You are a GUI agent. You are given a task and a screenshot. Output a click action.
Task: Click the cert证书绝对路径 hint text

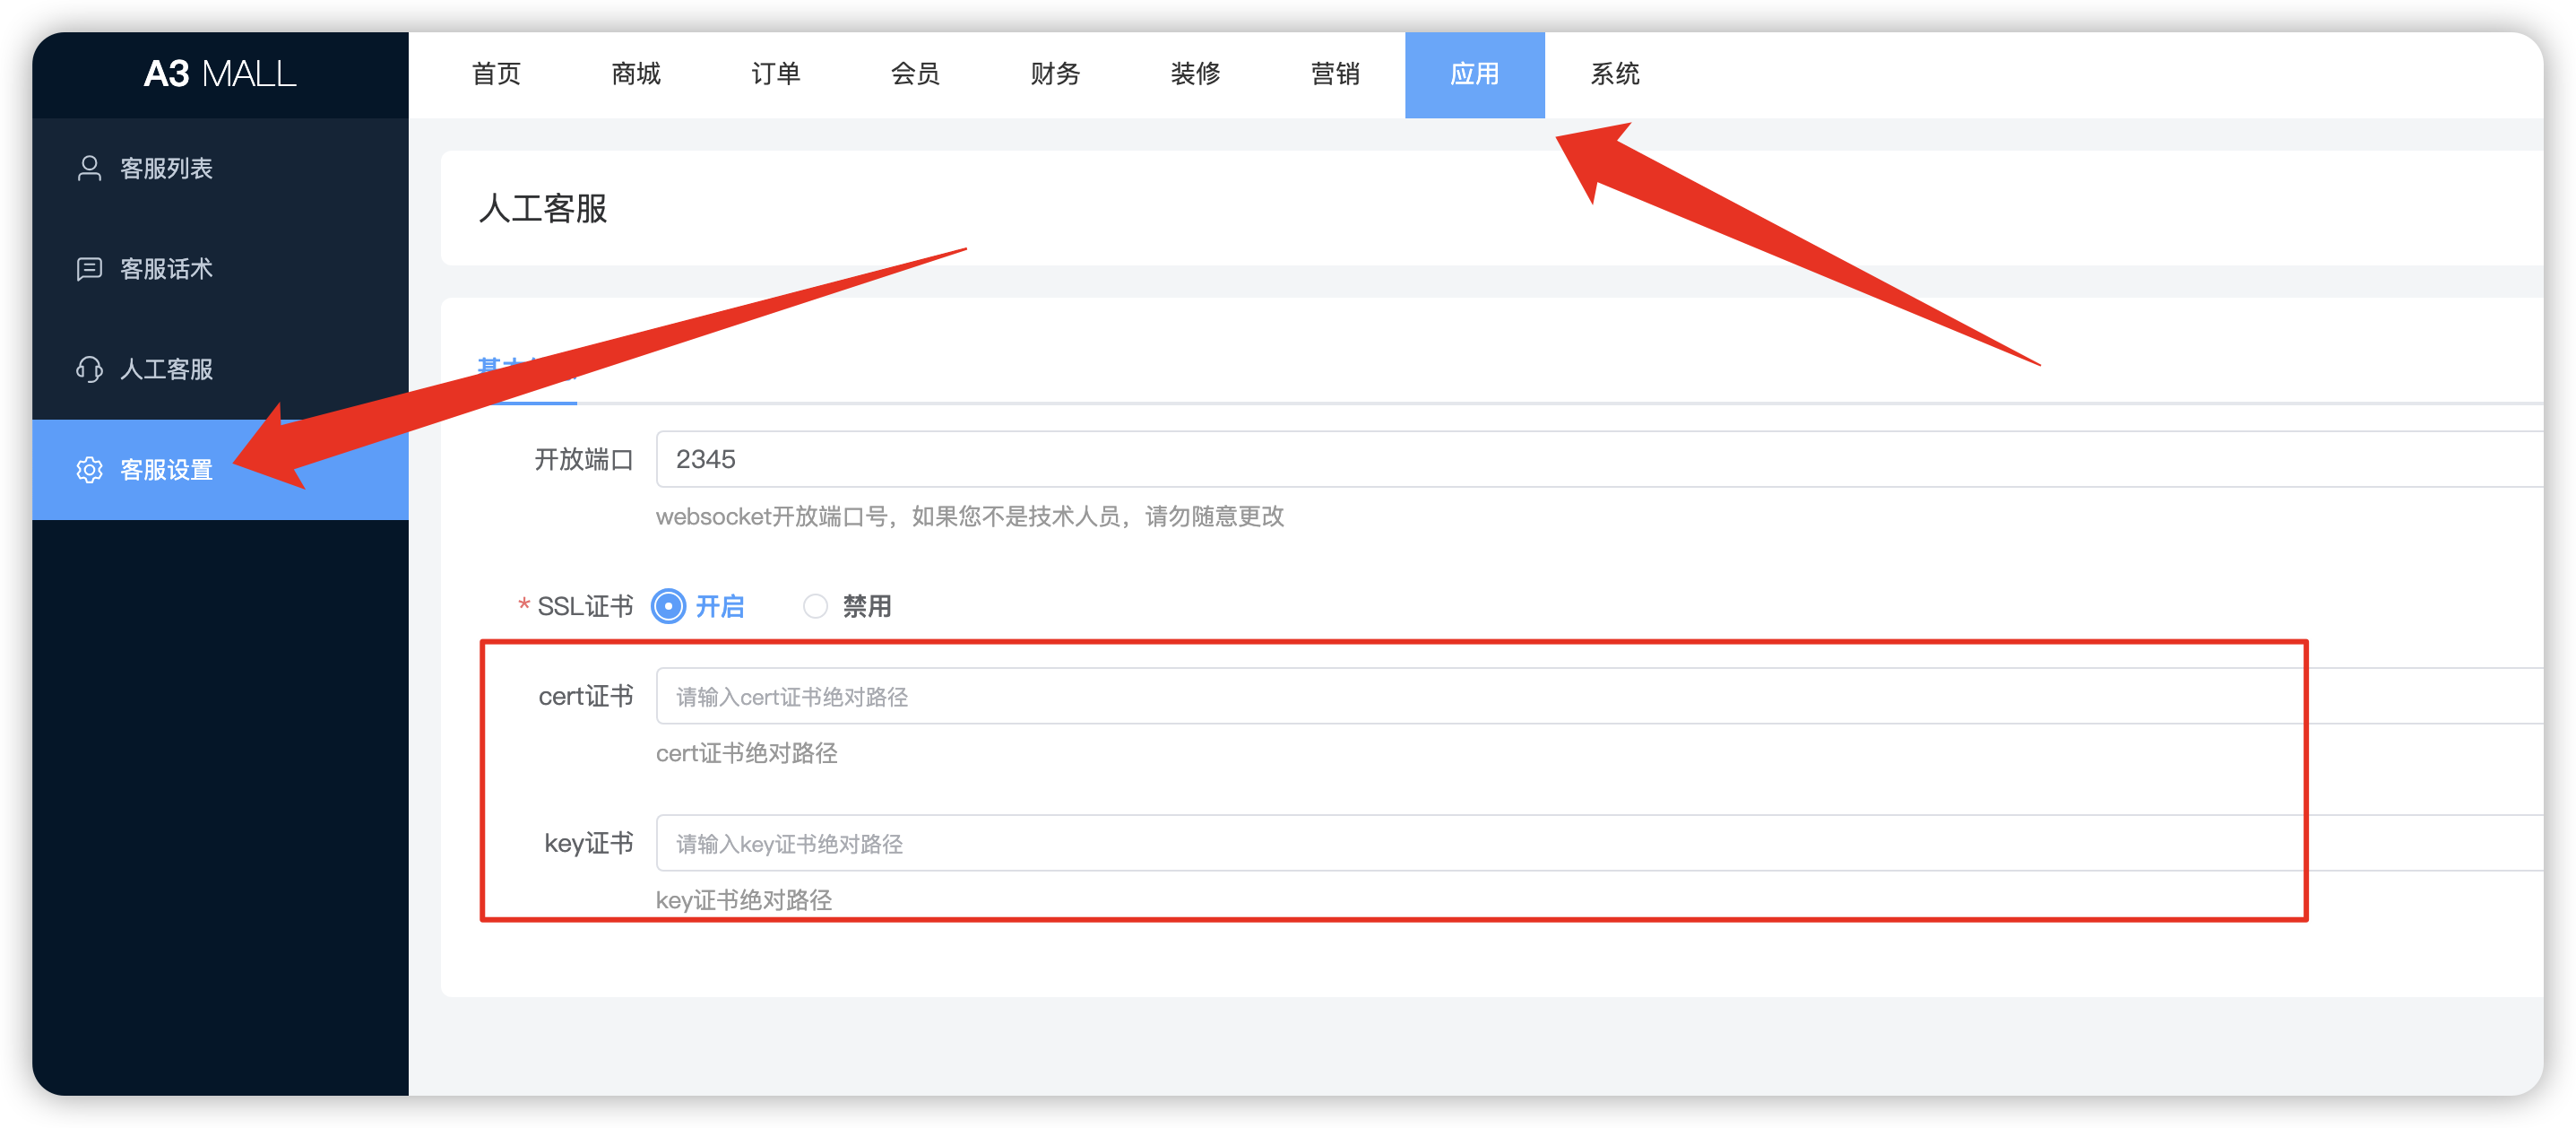click(747, 753)
